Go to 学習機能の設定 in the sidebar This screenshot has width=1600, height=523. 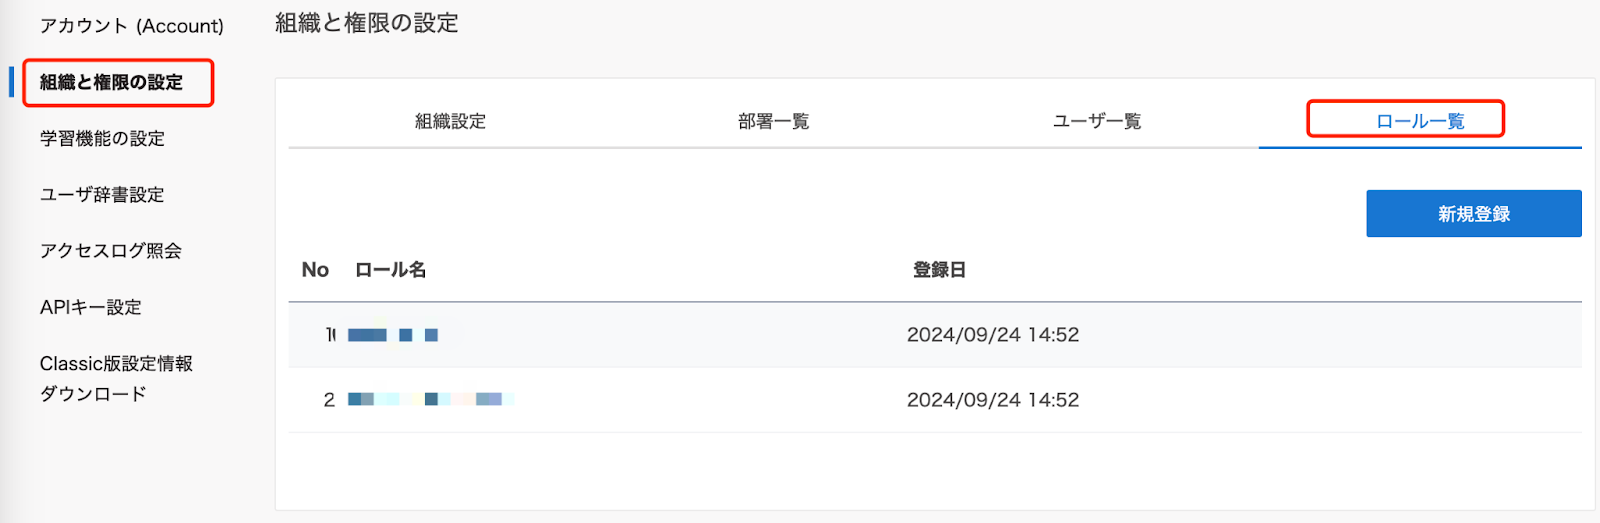point(102,138)
